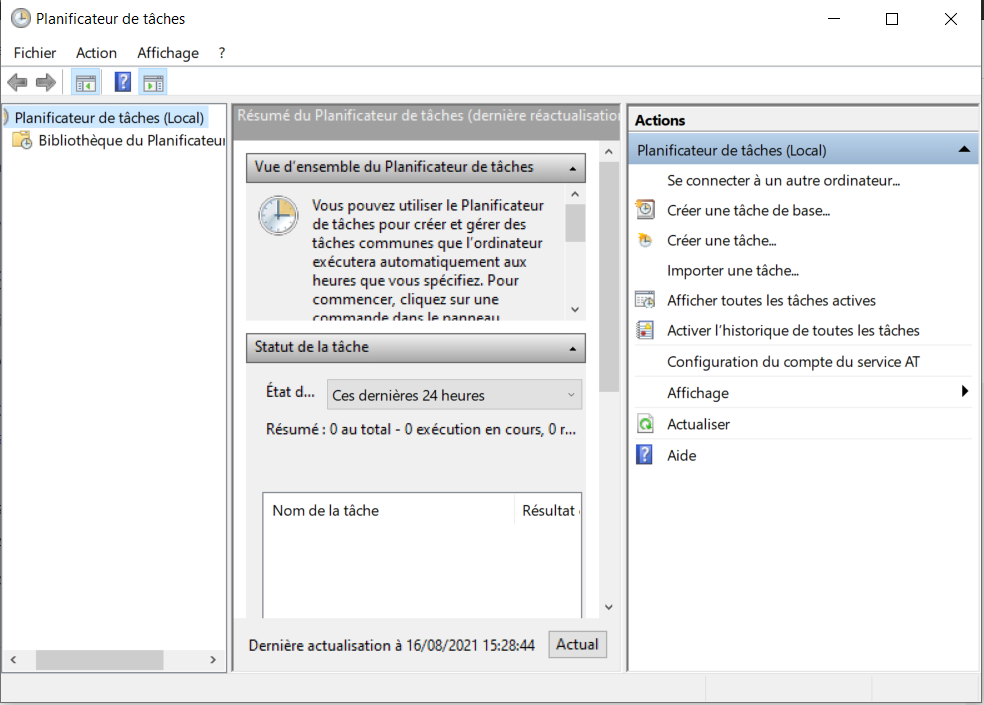Click the "Afficher toutes les tâches actives" icon
The image size is (984, 705).
[643, 300]
